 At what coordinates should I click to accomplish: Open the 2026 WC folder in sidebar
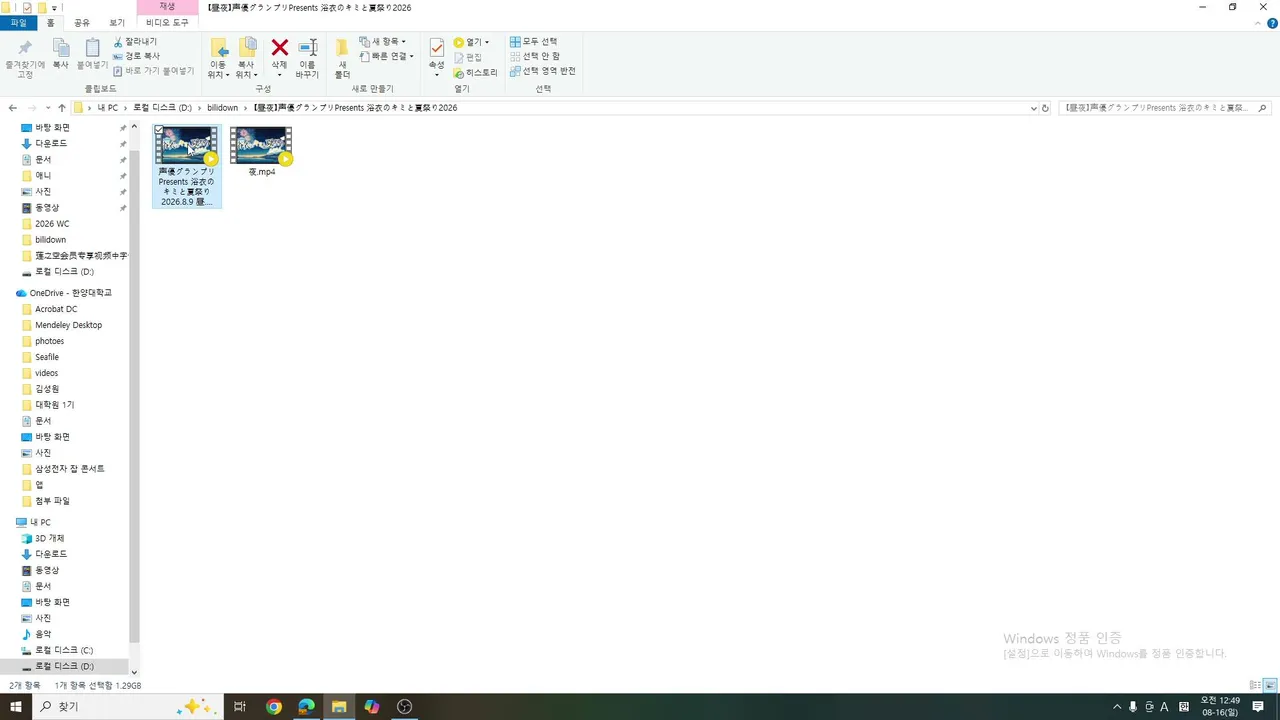pos(52,224)
